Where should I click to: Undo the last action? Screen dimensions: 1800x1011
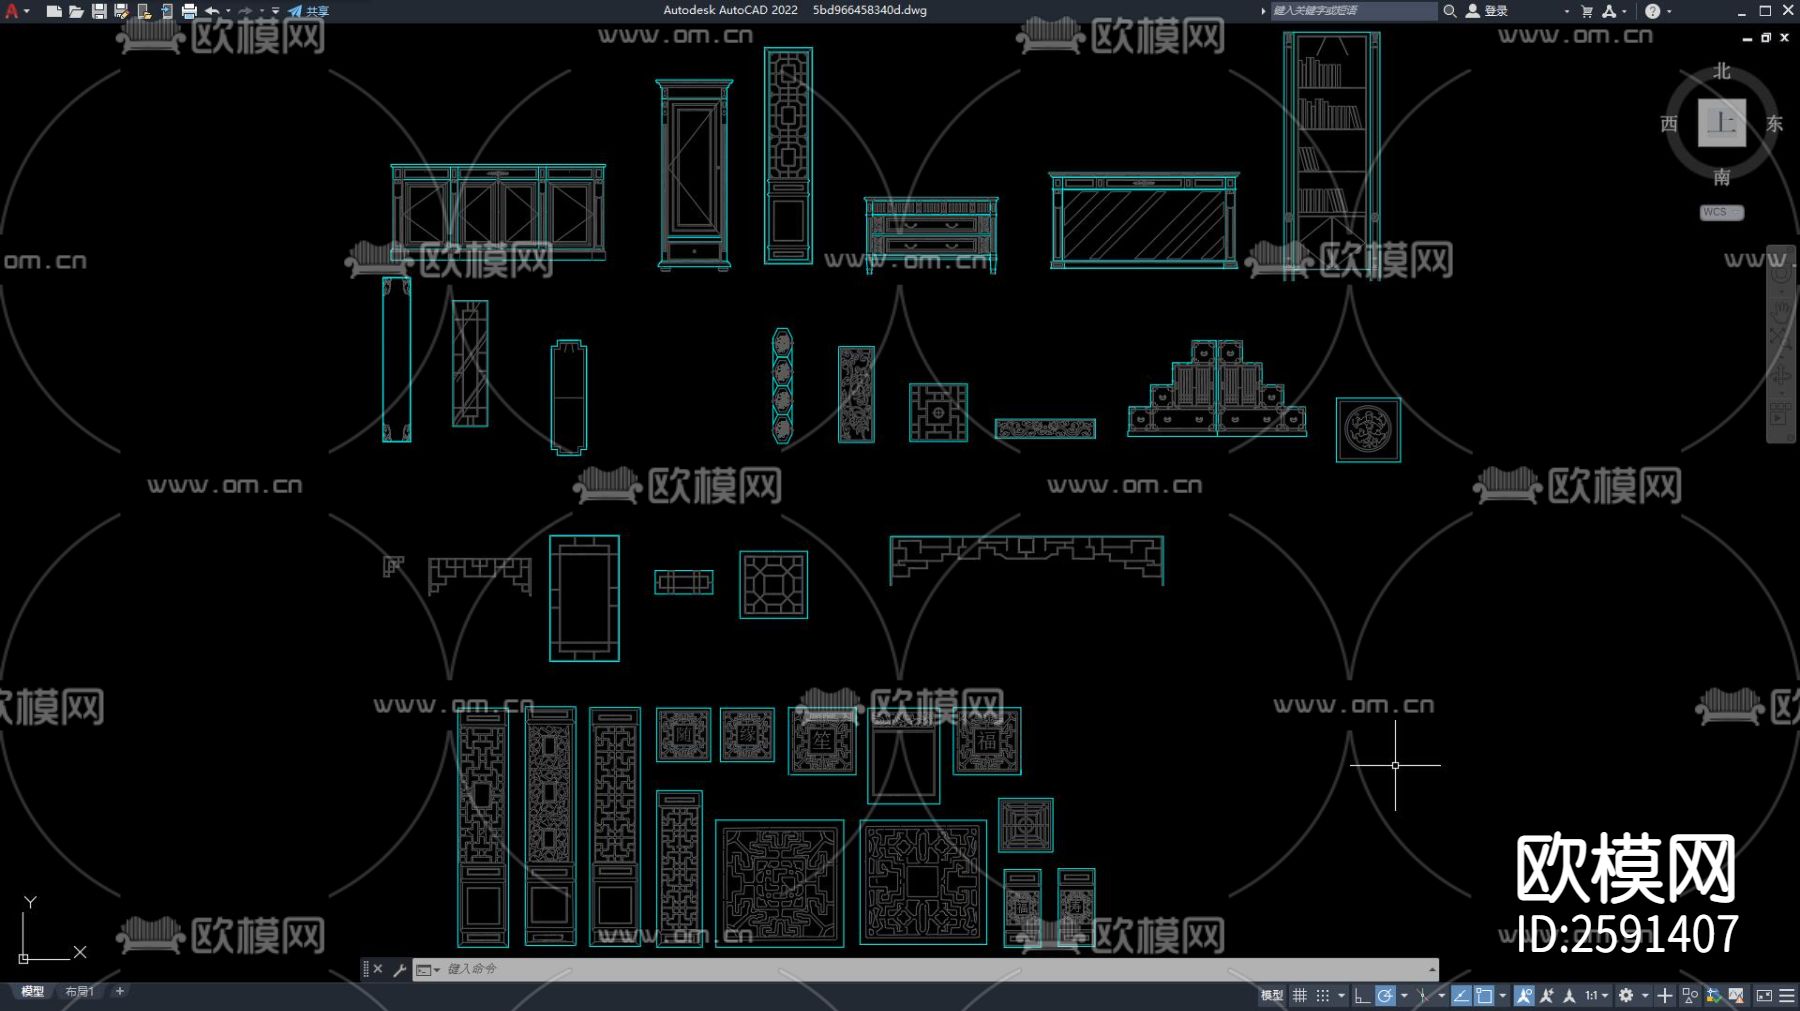212,11
